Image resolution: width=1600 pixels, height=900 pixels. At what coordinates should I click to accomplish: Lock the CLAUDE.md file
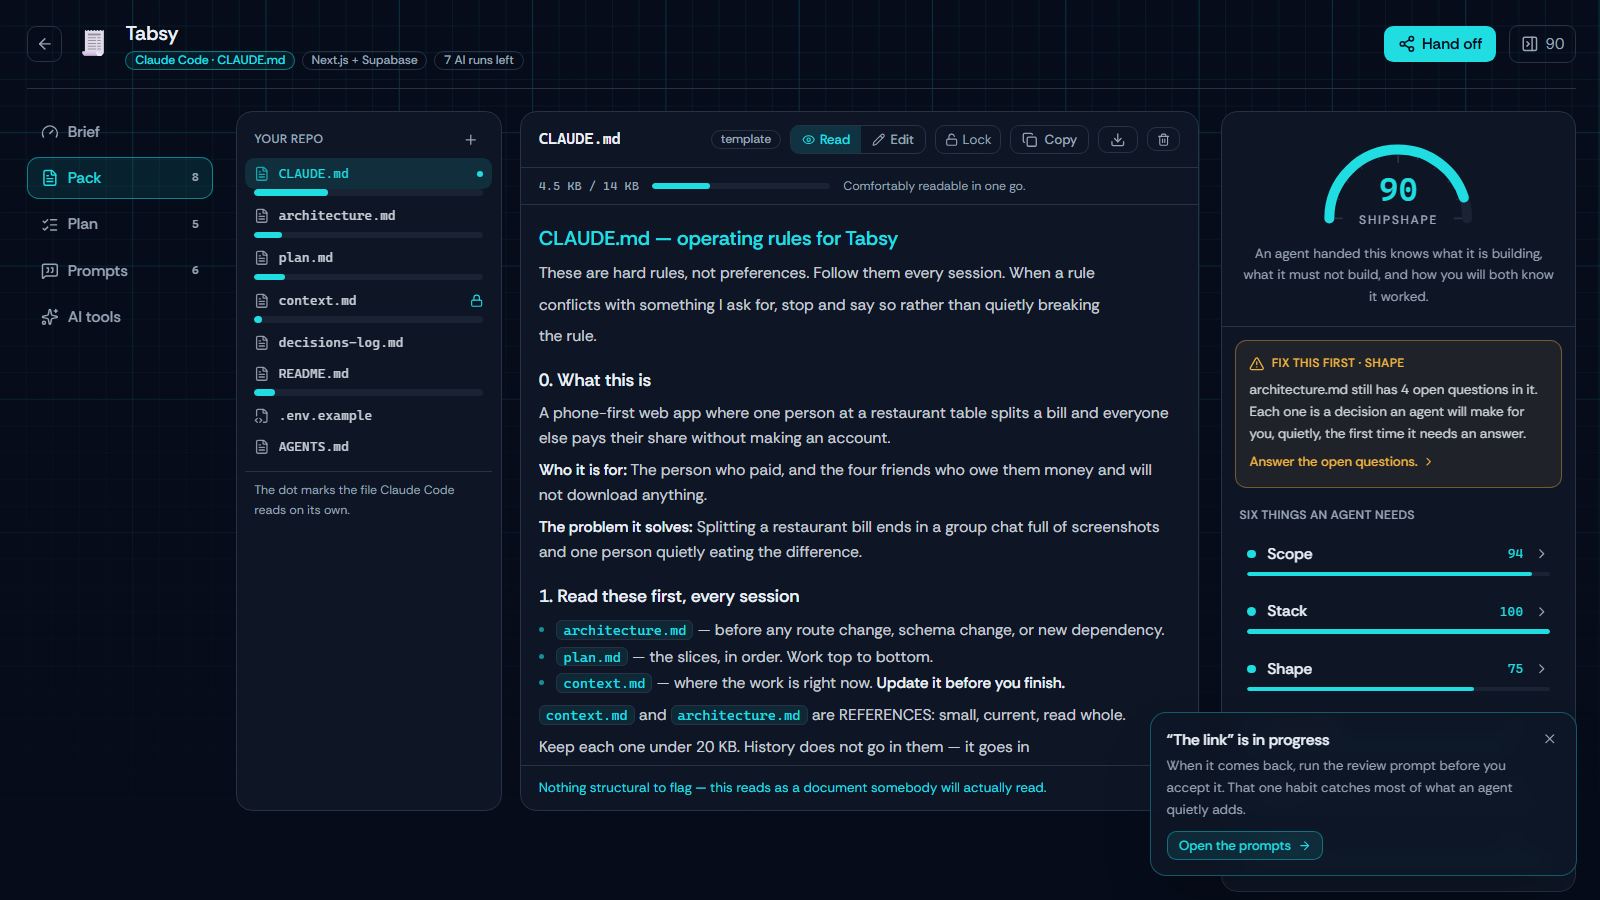pos(968,140)
